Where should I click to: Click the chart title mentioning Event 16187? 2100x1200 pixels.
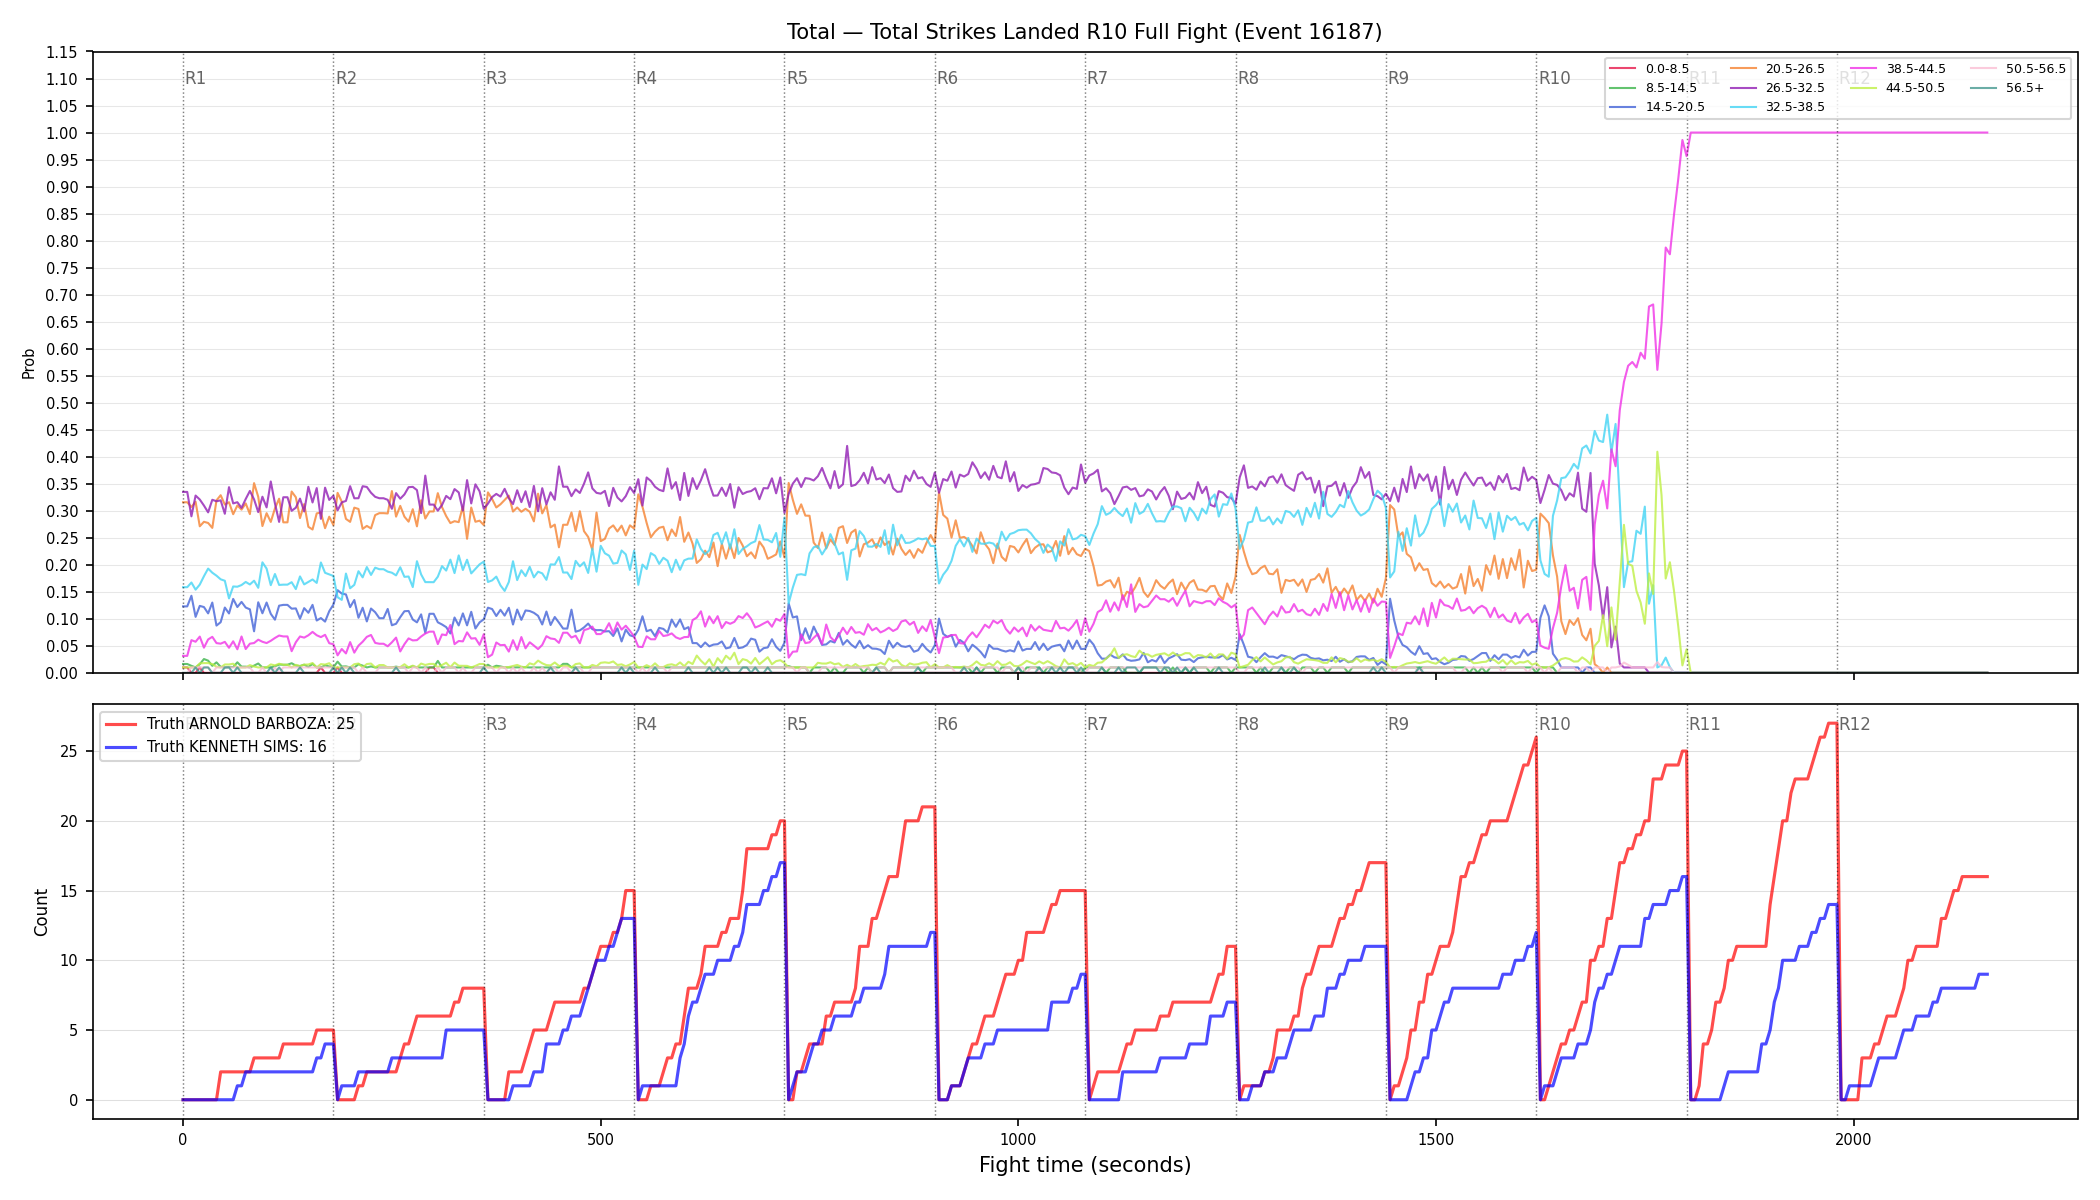pyautogui.click(x=1084, y=32)
